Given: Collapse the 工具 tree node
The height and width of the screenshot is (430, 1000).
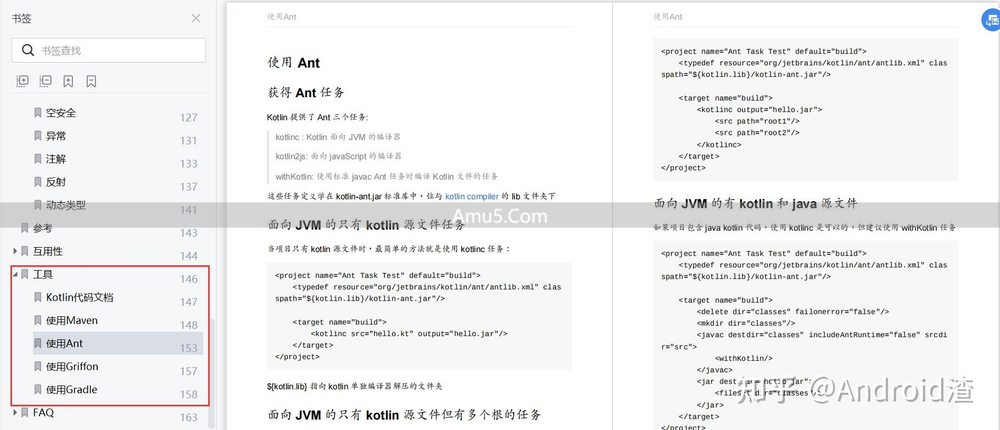Looking at the screenshot, I should tap(15, 274).
